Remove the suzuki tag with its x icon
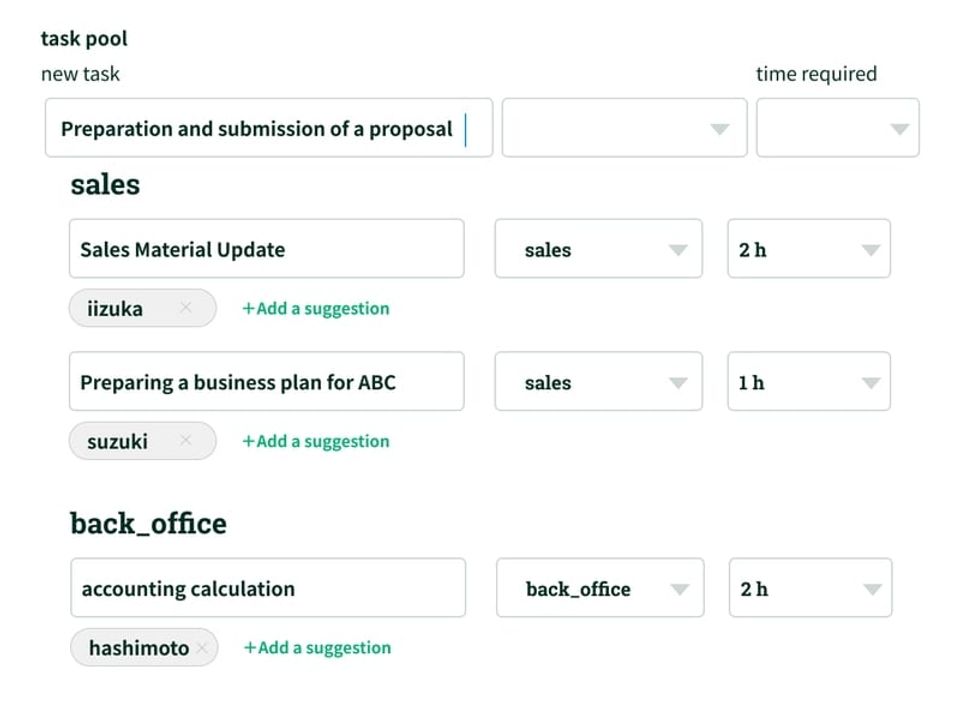Image resolution: width=960 pixels, height=720 pixels. pyautogui.click(x=186, y=441)
